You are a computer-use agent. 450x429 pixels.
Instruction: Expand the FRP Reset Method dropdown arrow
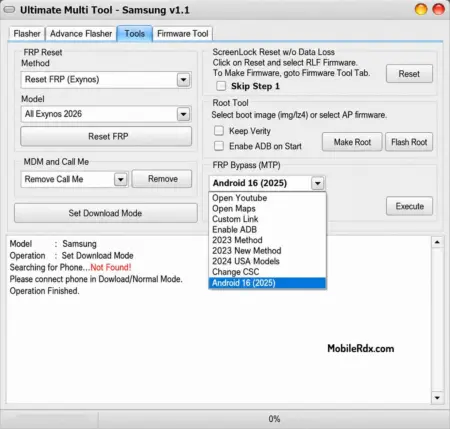click(x=183, y=80)
